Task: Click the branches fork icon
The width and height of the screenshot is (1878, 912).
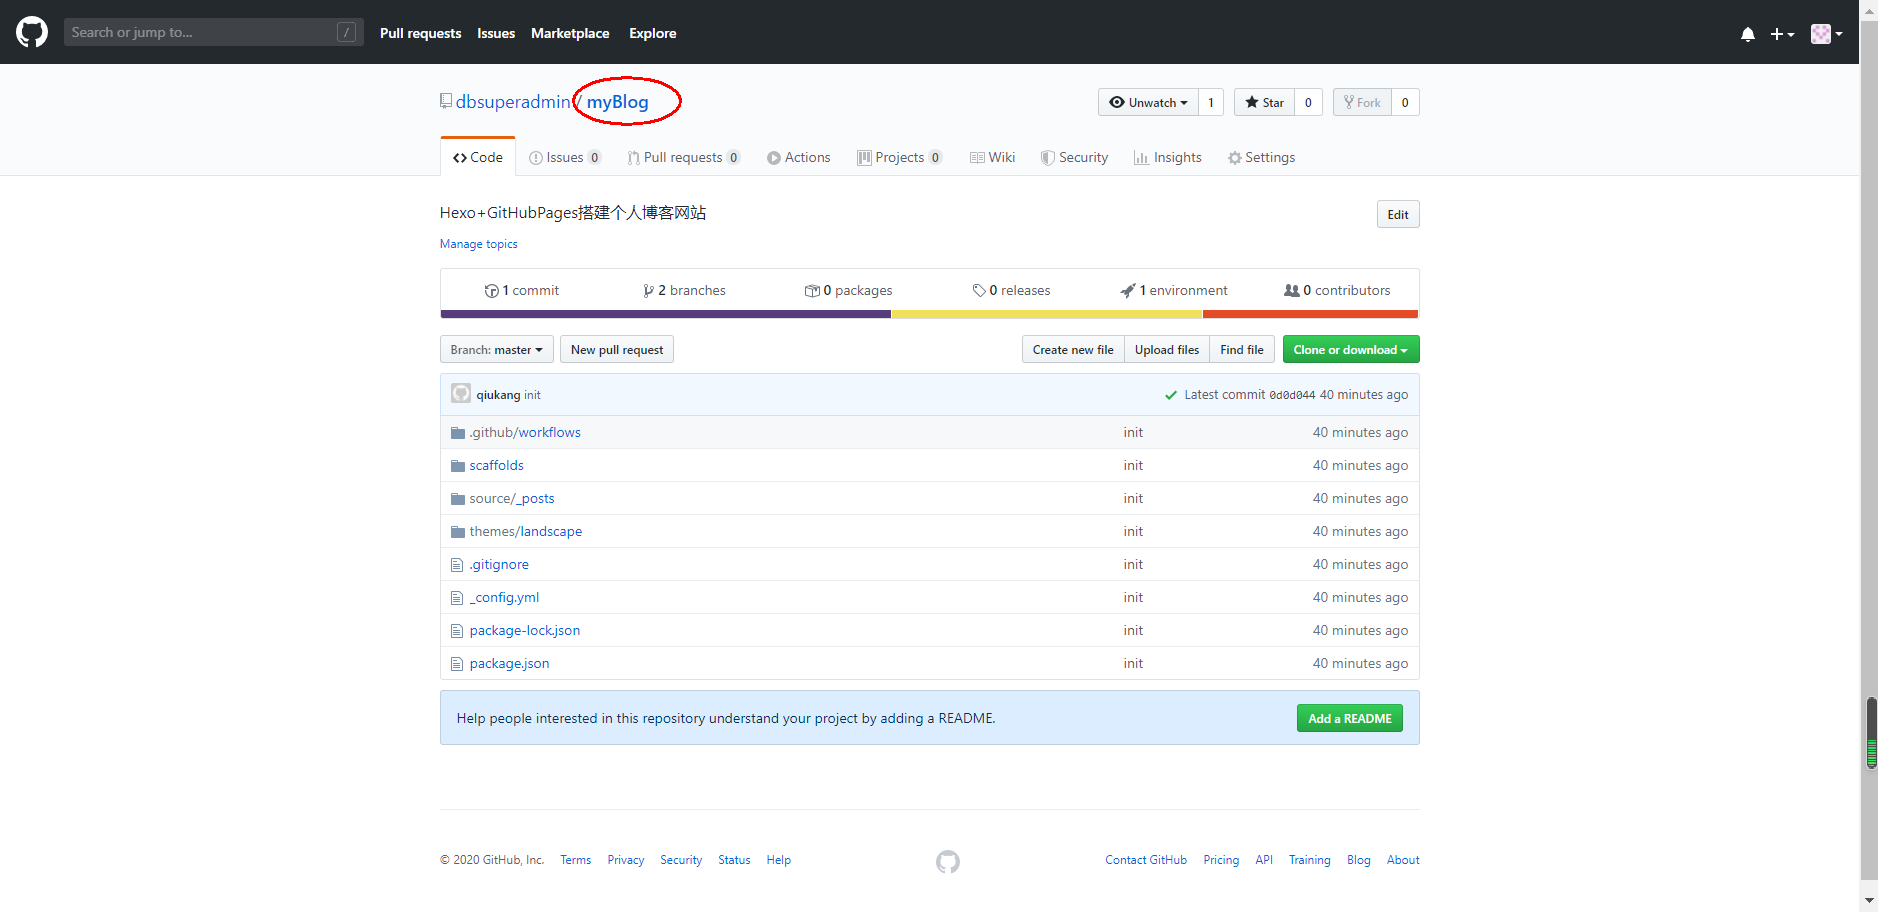Action: (648, 291)
